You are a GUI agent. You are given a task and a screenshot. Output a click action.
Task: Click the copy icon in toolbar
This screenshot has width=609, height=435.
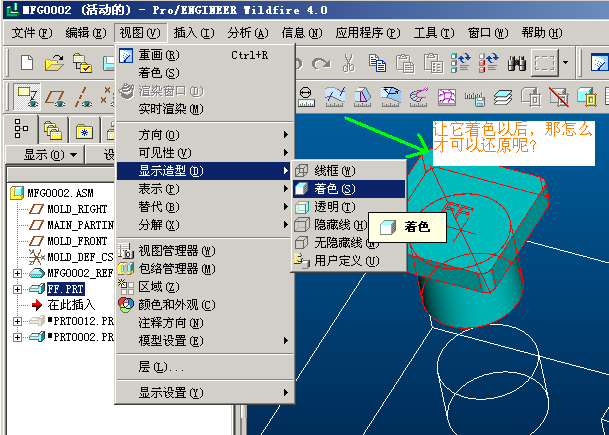(377, 63)
